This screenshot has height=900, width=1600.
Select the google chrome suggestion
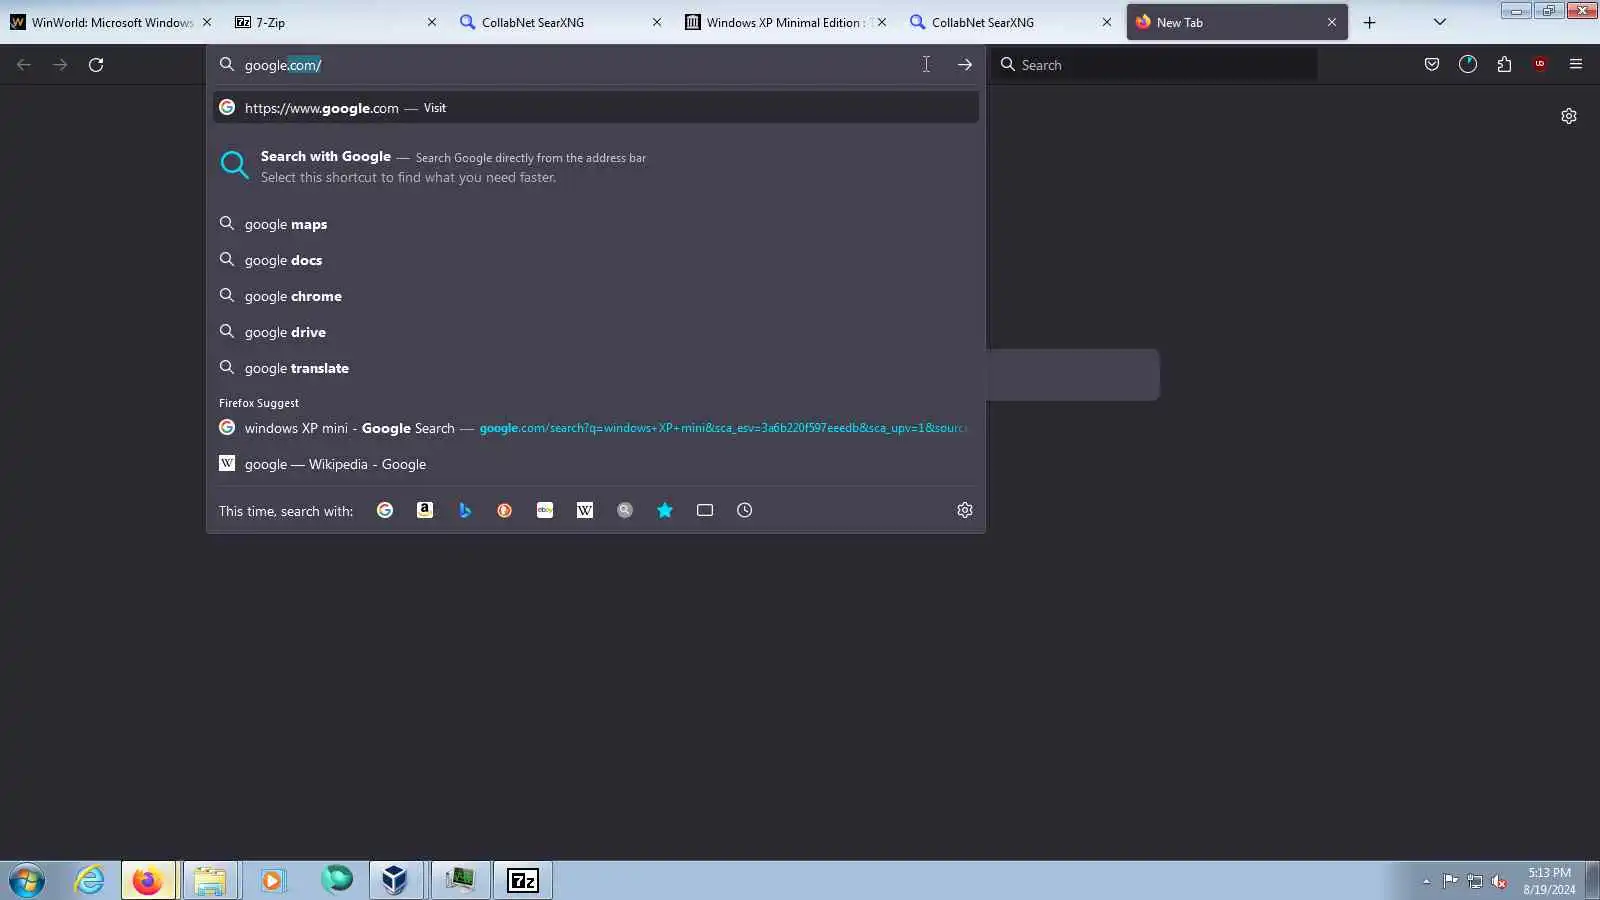click(x=595, y=296)
